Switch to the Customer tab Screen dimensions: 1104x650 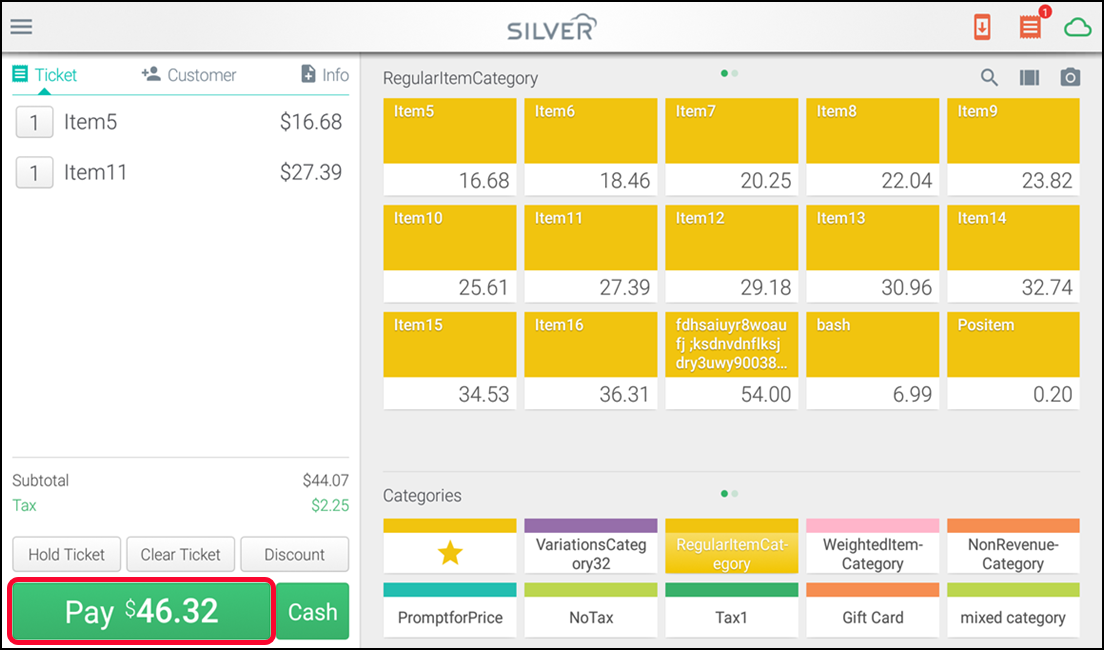(x=189, y=75)
